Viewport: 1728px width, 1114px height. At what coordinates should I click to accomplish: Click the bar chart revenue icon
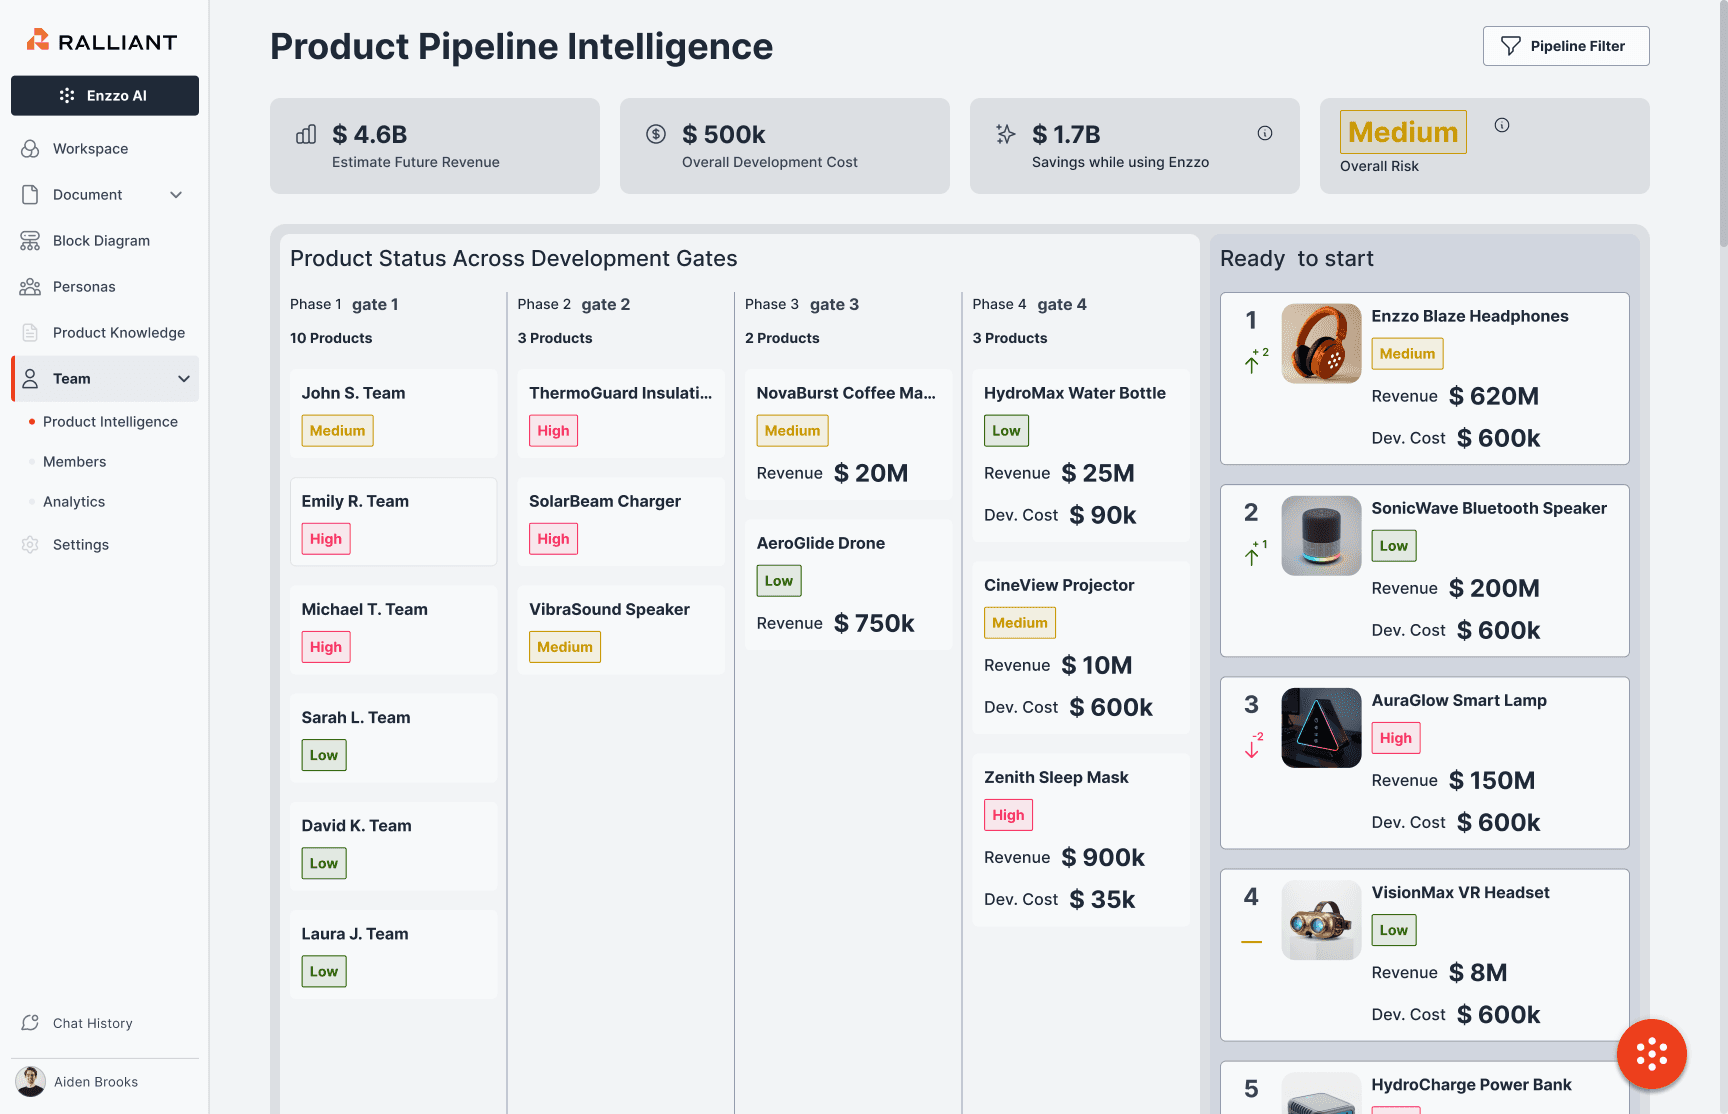(x=306, y=134)
